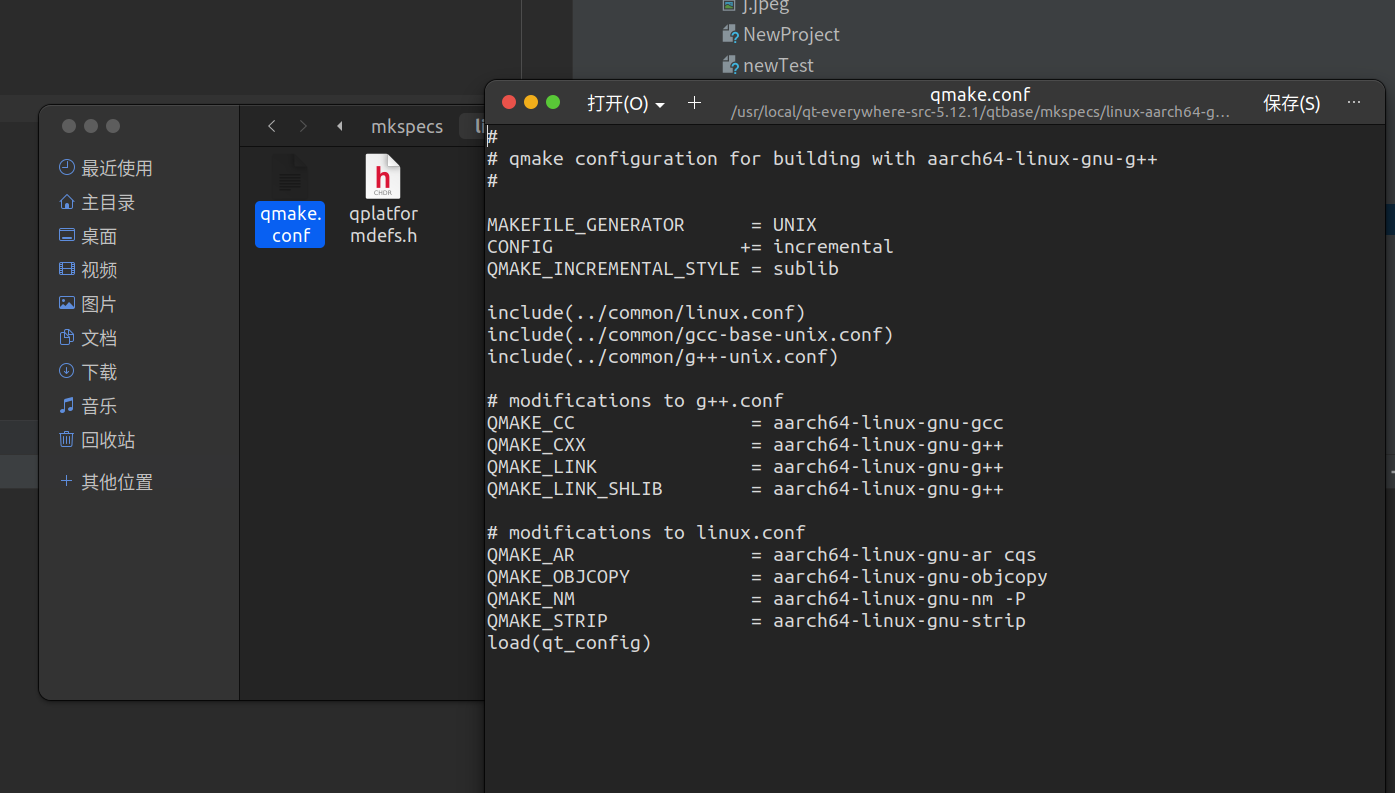
Task: Click the file path subtitle in the header
Action: coord(980,113)
